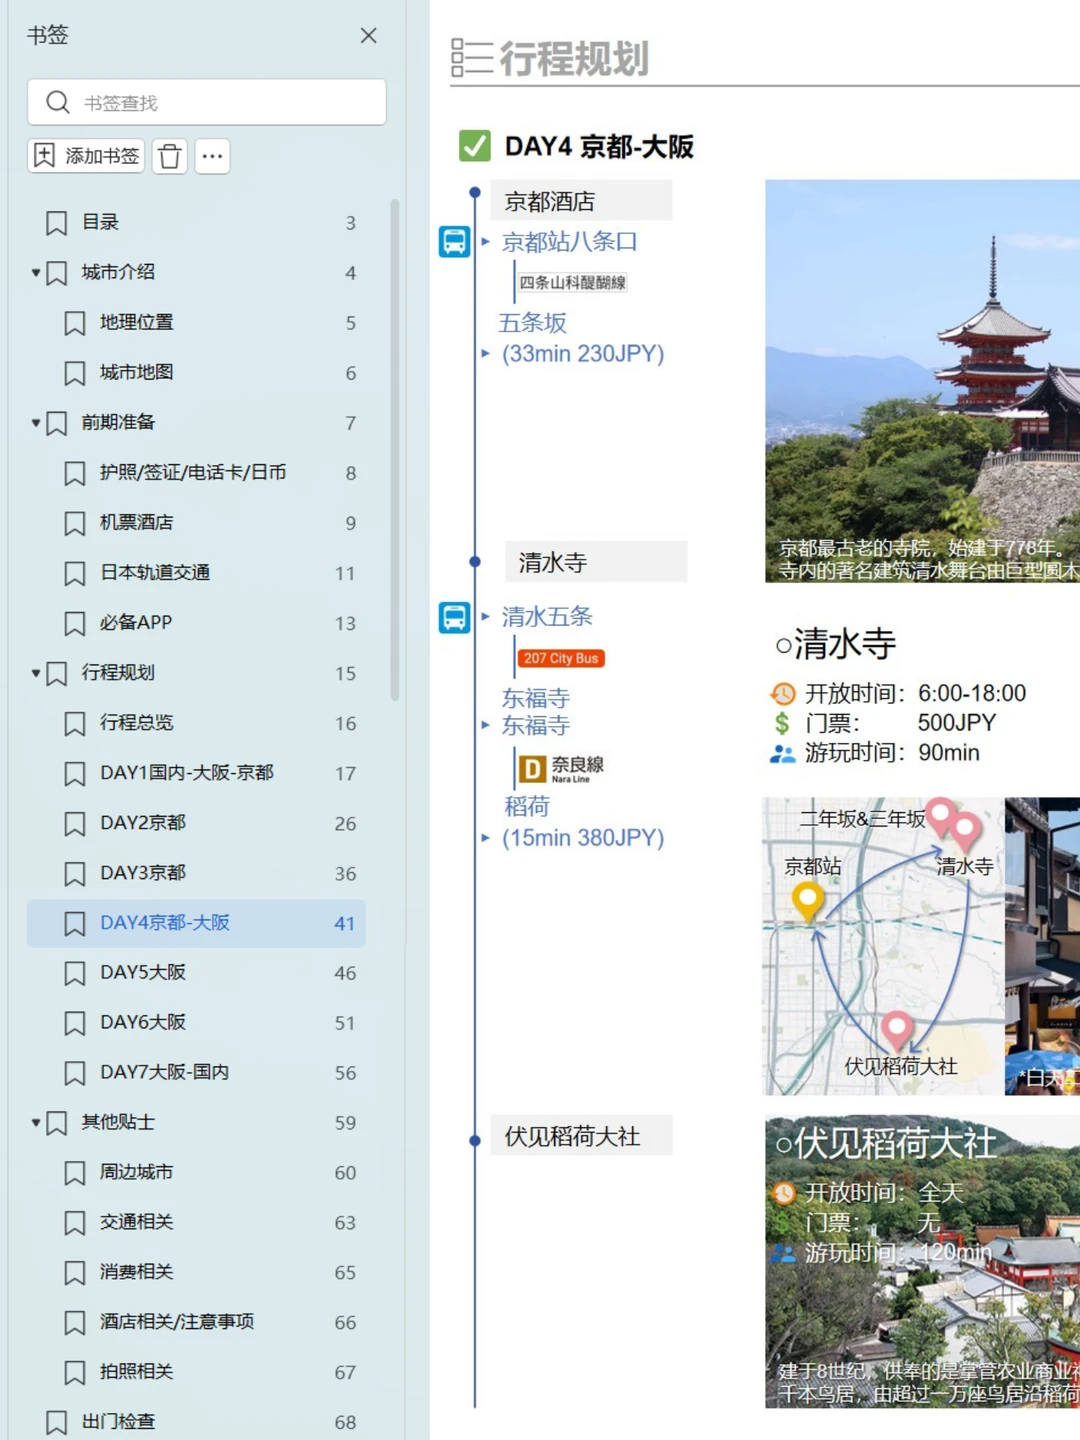Click the bus icon beside 清水五条

[x=455, y=617]
